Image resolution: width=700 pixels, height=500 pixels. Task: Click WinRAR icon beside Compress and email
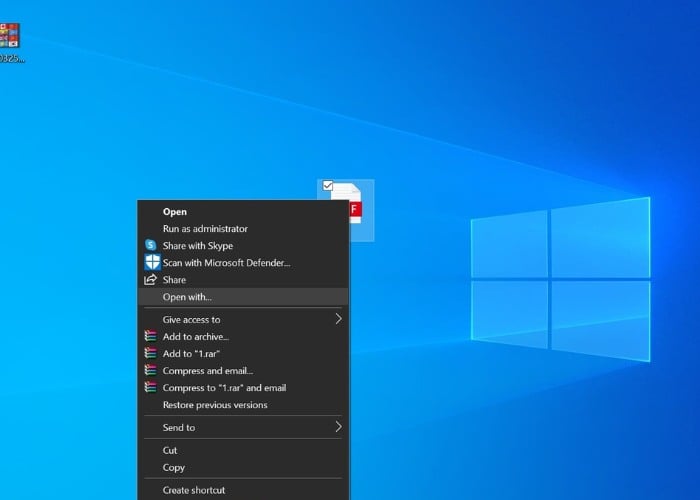pyautogui.click(x=150, y=370)
